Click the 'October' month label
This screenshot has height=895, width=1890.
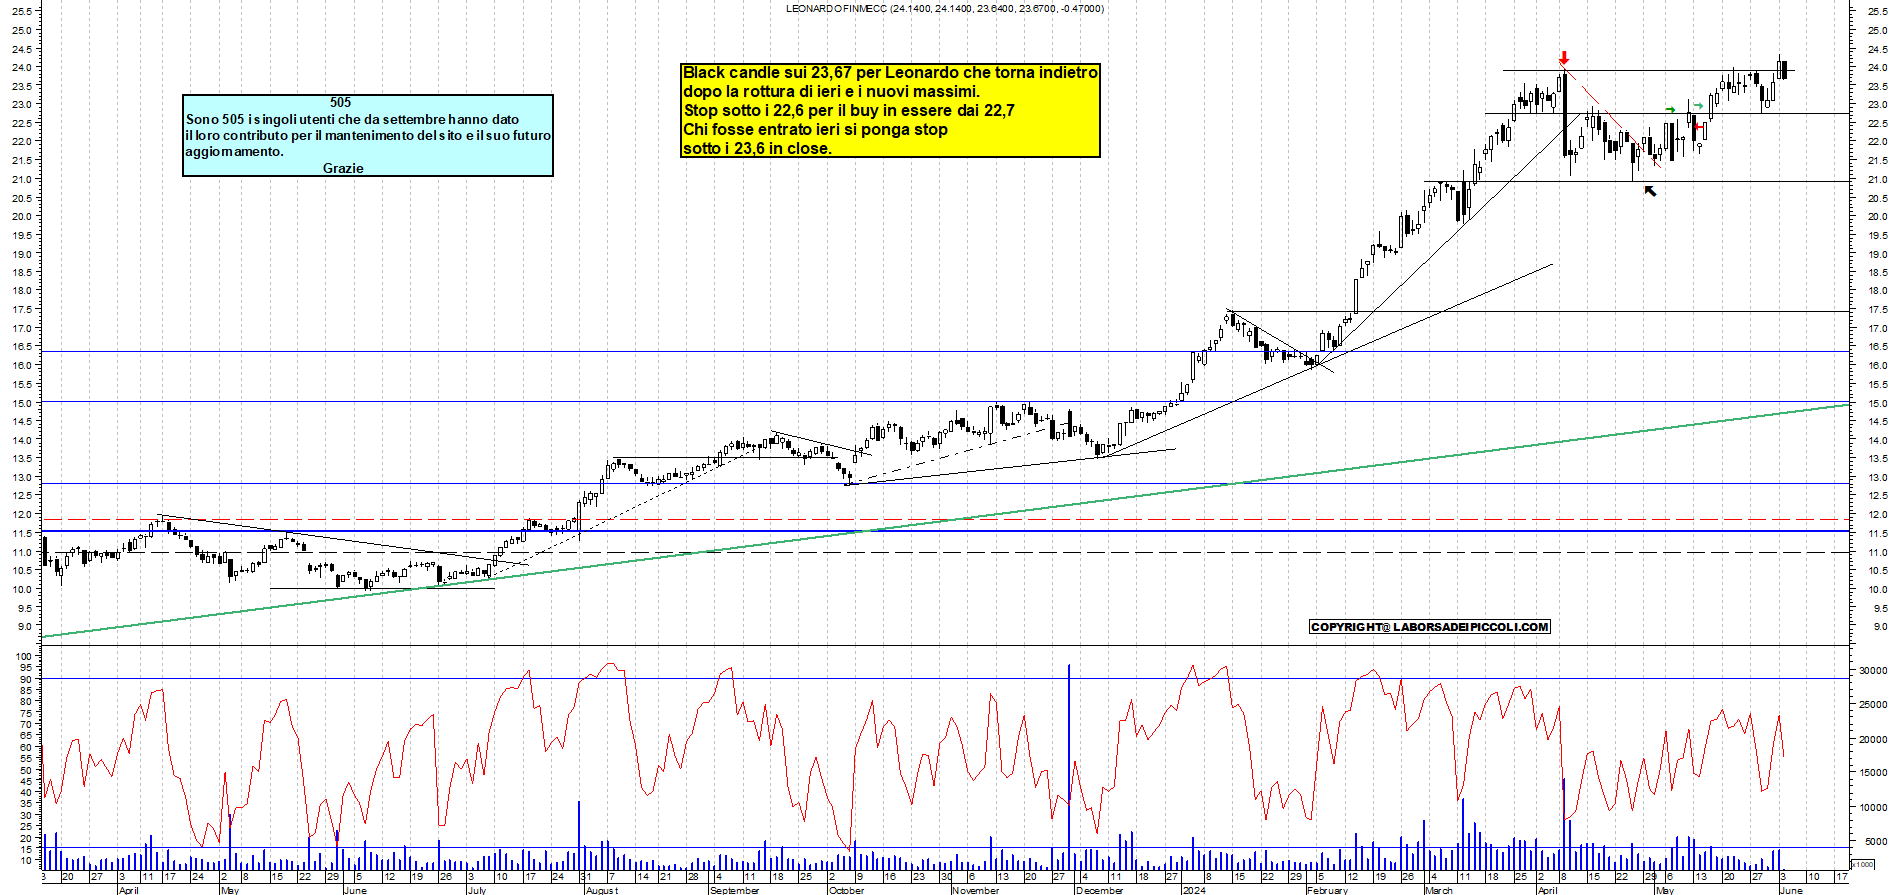[x=847, y=890]
